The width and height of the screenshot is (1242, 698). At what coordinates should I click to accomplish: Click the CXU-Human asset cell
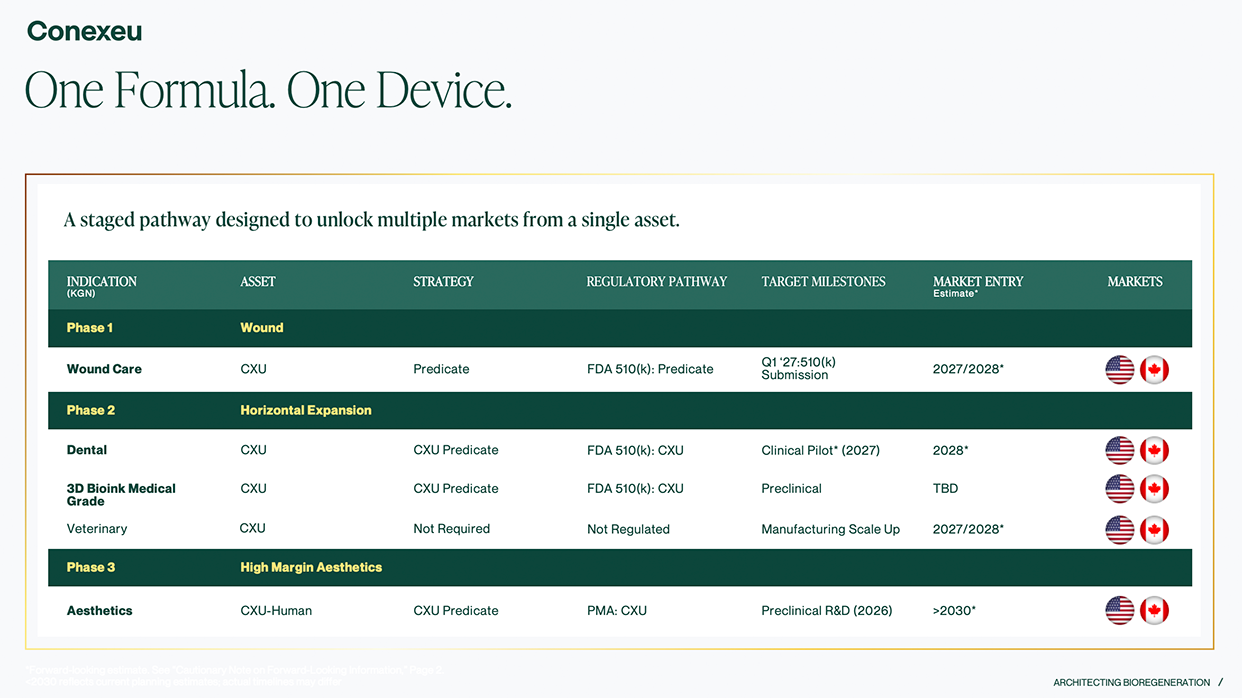(276, 610)
